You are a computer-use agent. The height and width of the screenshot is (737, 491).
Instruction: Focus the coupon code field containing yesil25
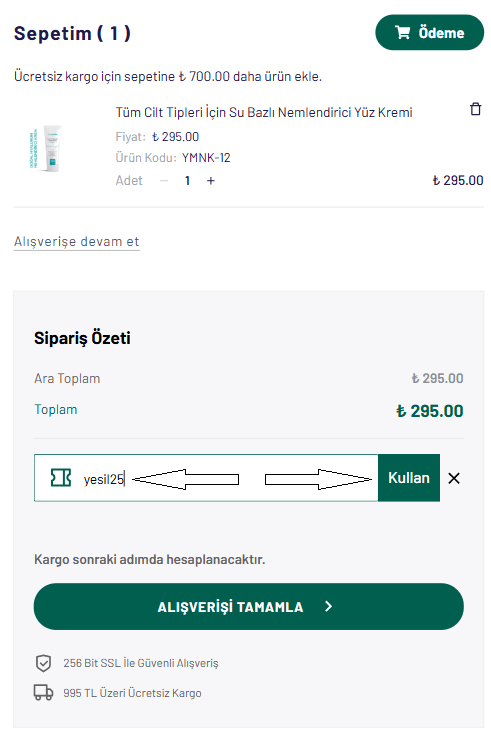206,478
